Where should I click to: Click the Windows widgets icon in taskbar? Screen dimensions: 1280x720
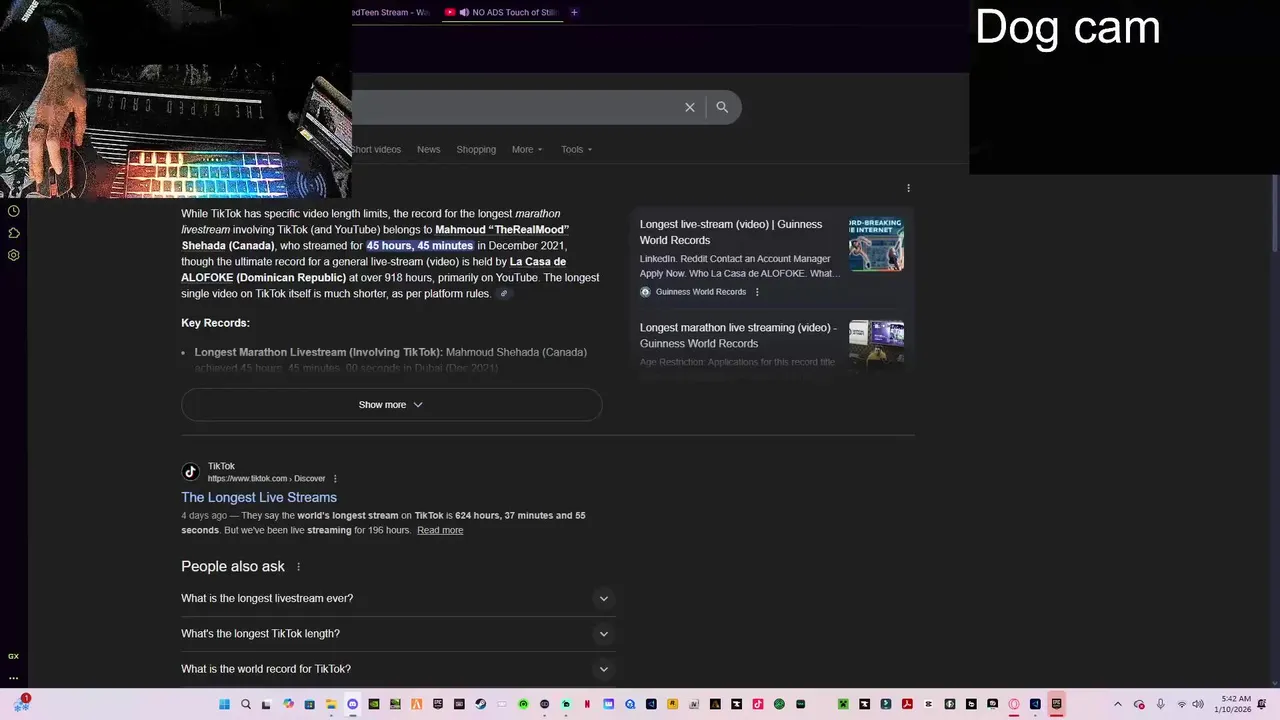[x=21, y=704]
